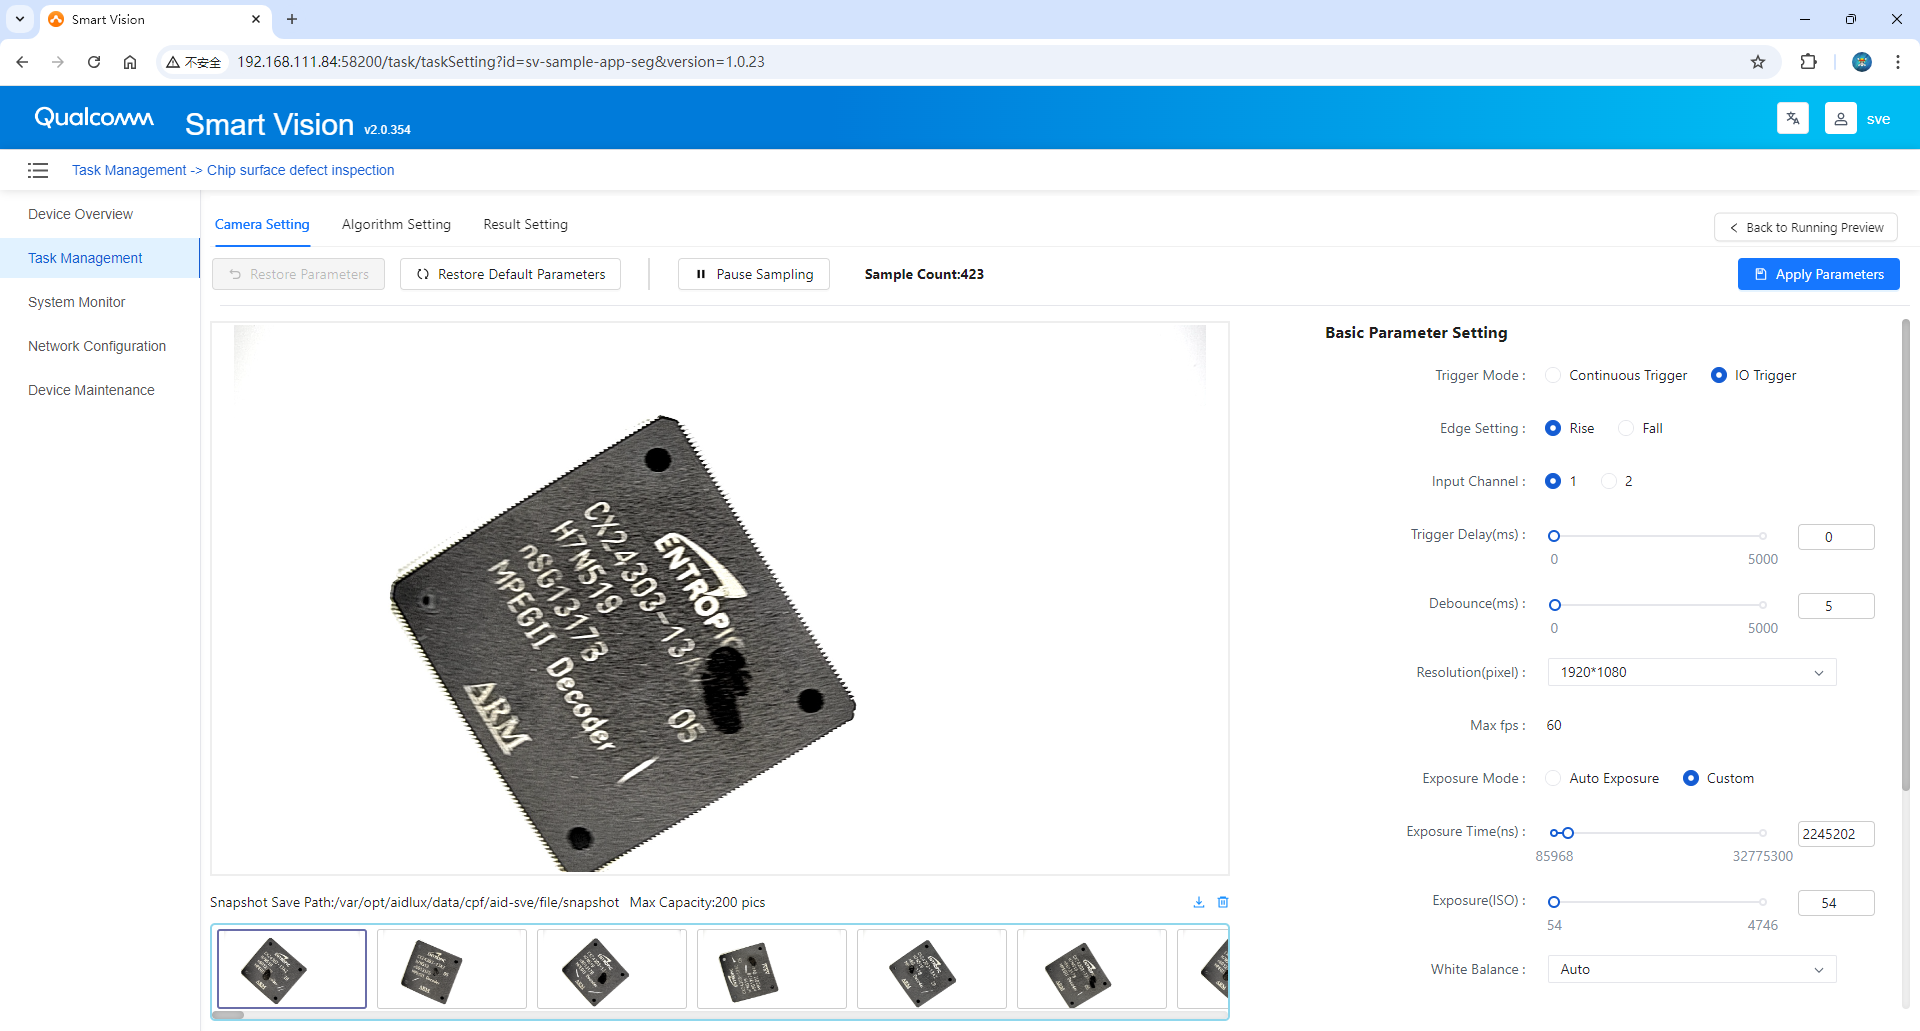The width and height of the screenshot is (1920, 1031).
Task: Delete snapshots with the trash icon
Action: [x=1223, y=902]
